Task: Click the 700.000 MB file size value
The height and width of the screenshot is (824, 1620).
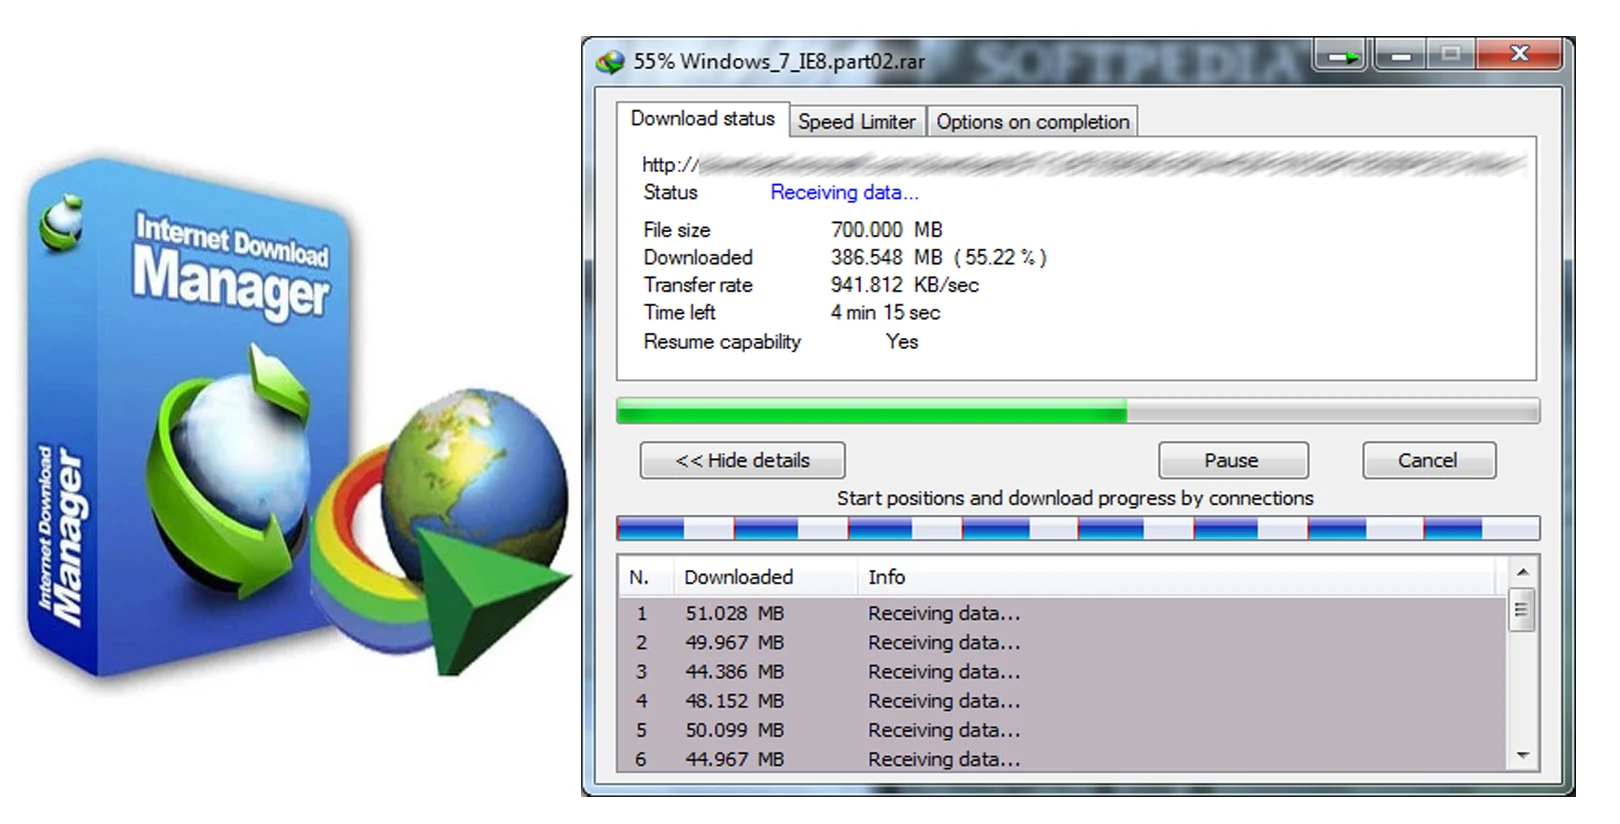Action: tap(886, 229)
